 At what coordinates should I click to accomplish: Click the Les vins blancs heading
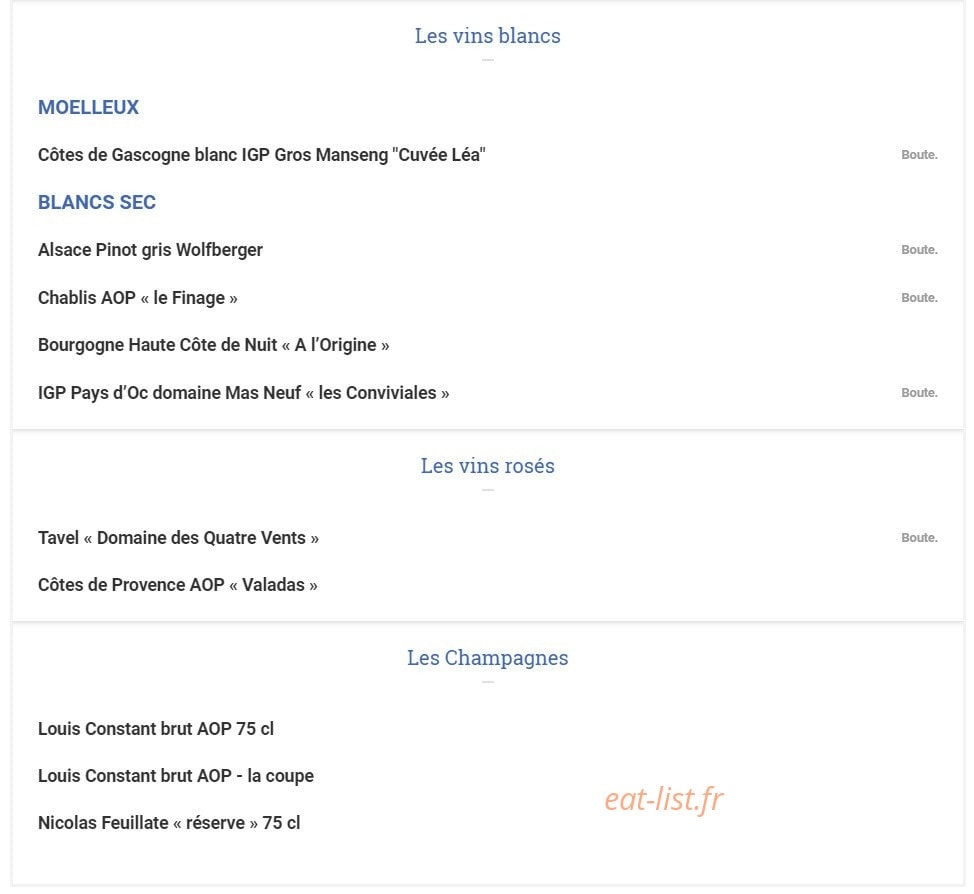point(488,36)
